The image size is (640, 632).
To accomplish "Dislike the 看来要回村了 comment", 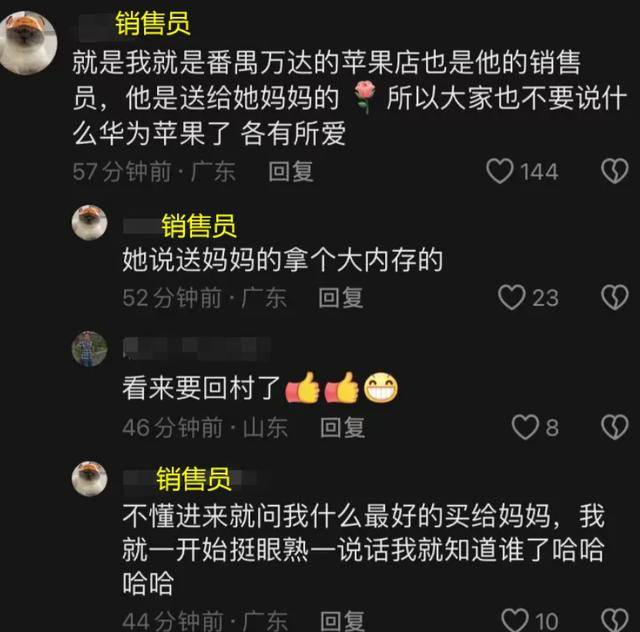I will (x=615, y=427).
